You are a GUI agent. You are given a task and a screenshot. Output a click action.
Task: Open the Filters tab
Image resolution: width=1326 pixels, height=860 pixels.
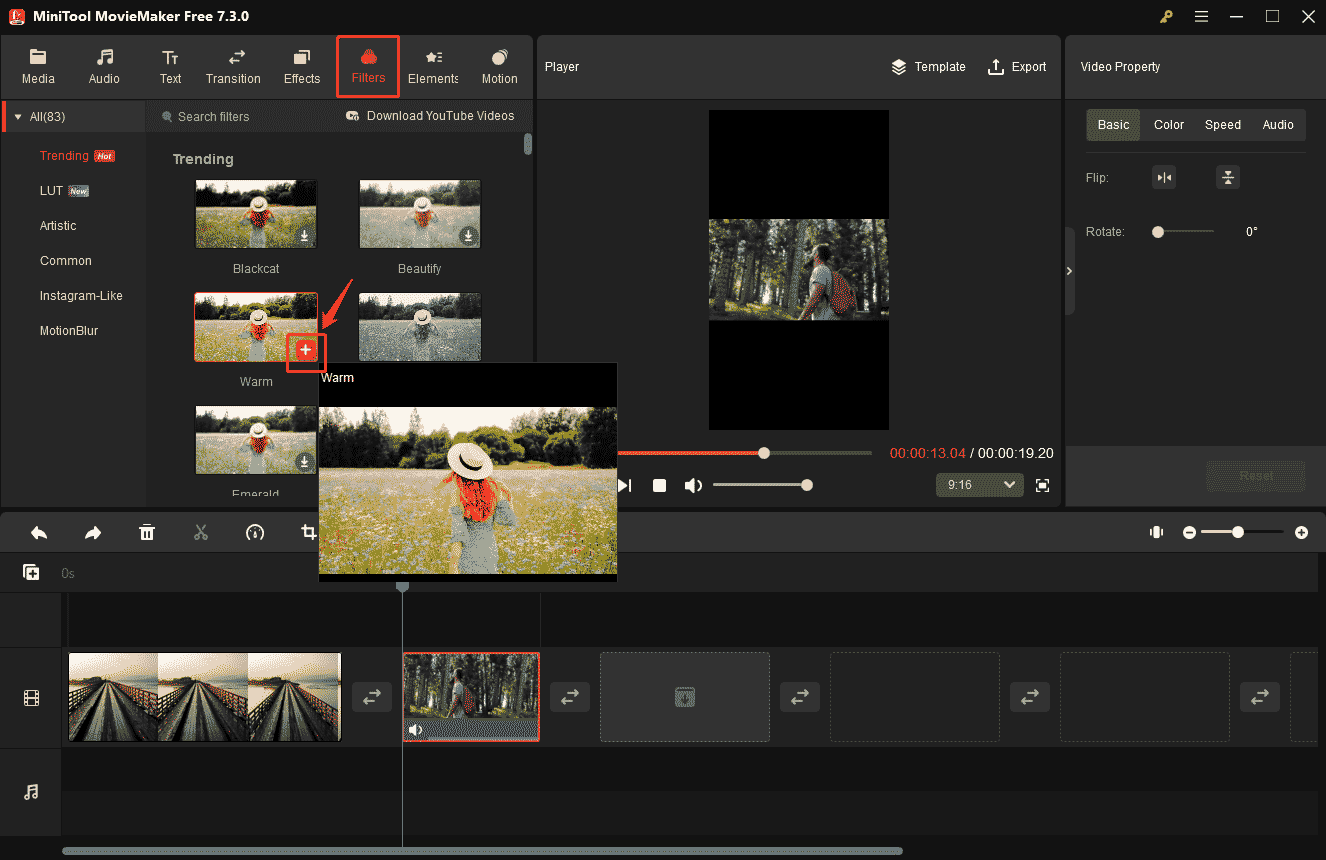click(x=368, y=67)
